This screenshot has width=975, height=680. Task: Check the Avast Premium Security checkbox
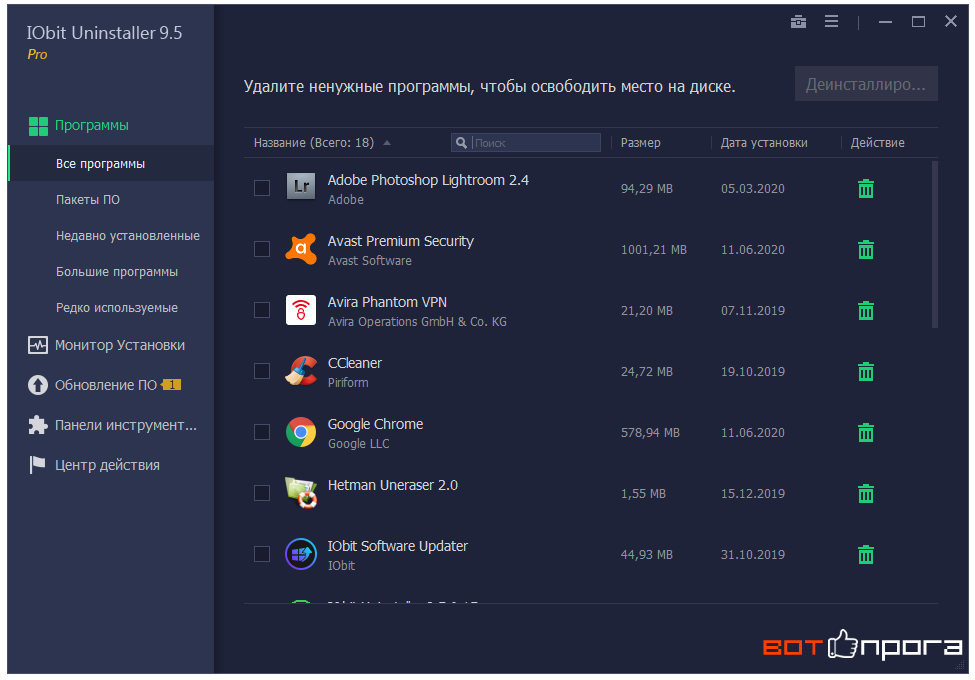click(x=262, y=249)
